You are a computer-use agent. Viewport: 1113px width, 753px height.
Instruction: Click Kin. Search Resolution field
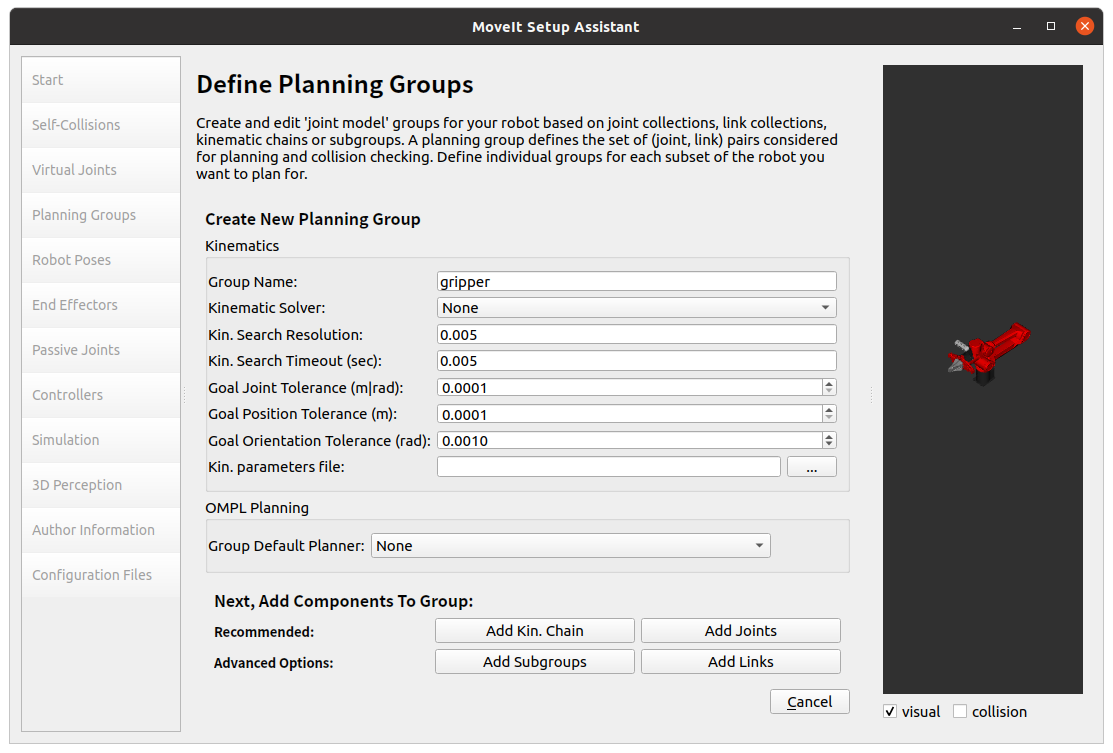(x=637, y=334)
